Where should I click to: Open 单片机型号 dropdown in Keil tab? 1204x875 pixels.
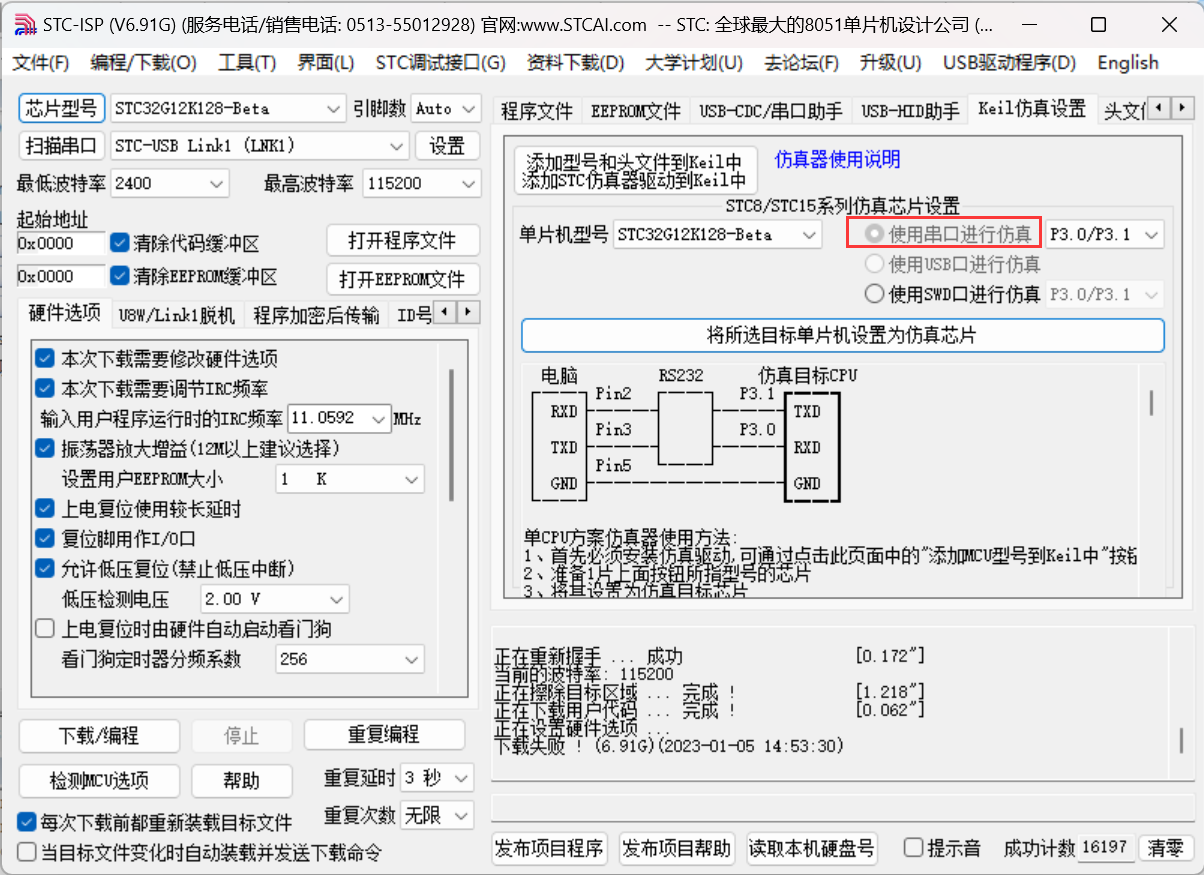pyautogui.click(x=717, y=235)
